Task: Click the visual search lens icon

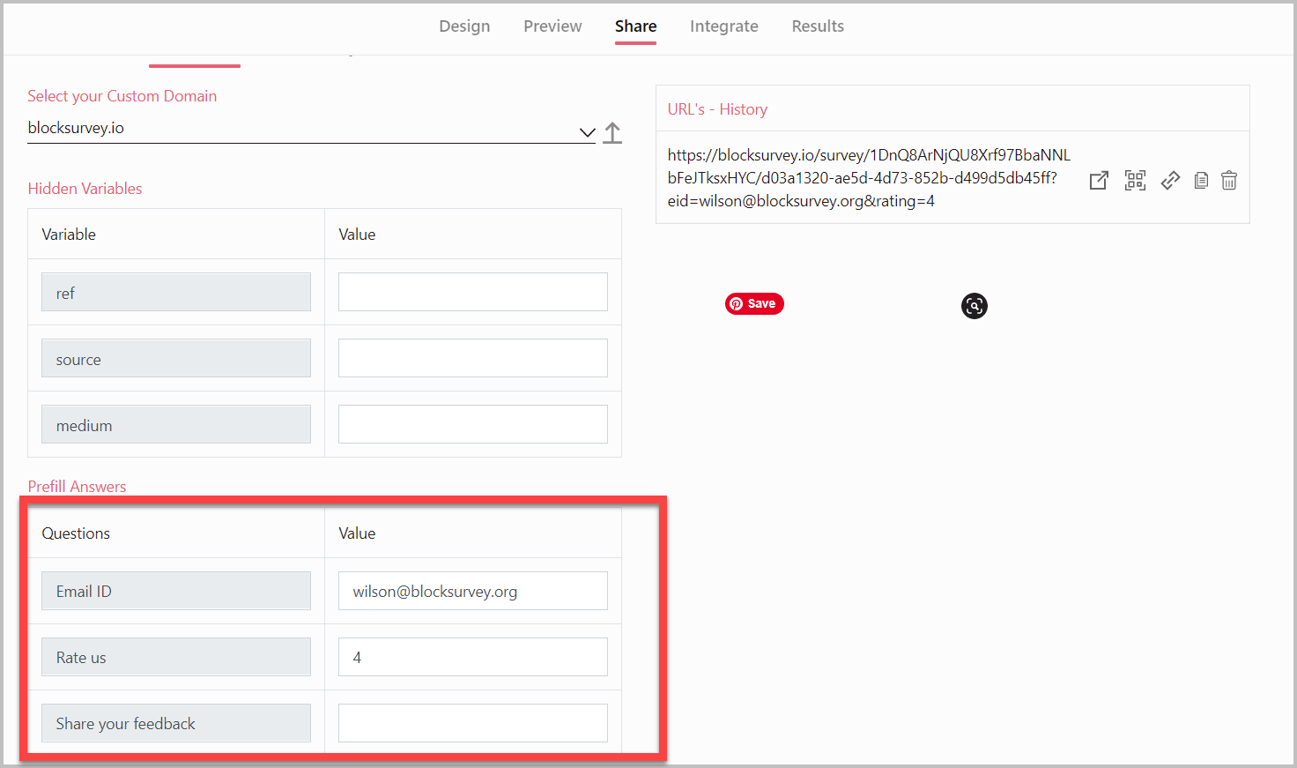Action: tap(975, 306)
